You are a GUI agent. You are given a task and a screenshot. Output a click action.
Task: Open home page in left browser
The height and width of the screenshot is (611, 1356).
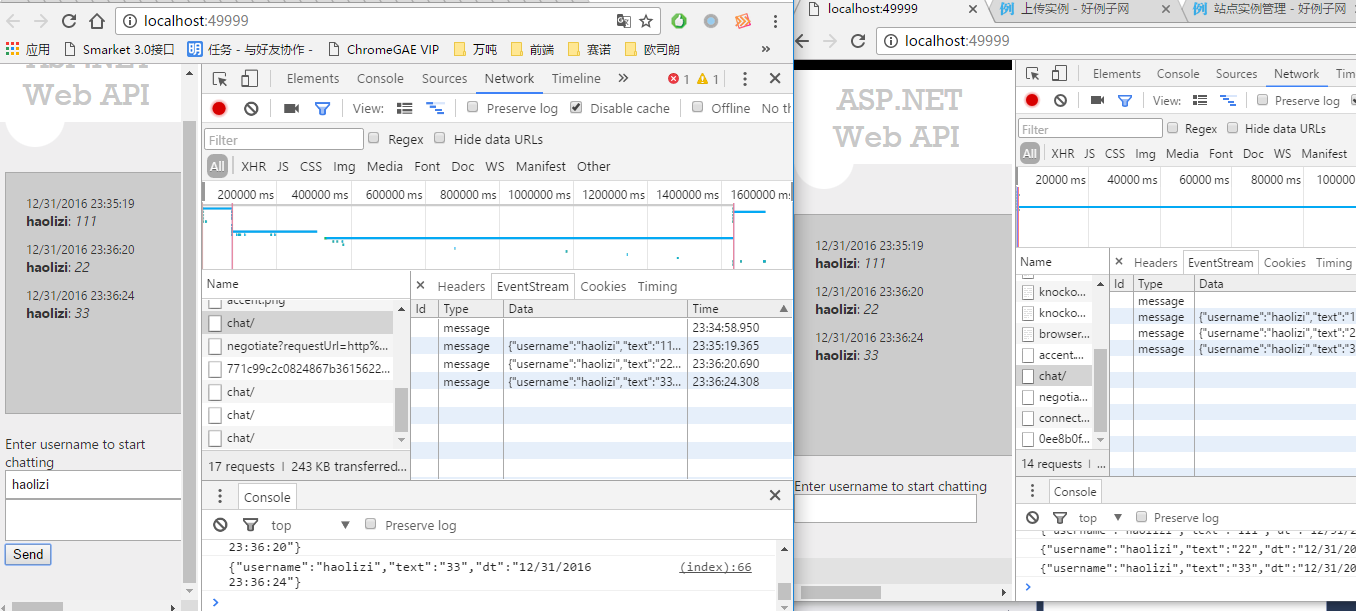[97, 21]
